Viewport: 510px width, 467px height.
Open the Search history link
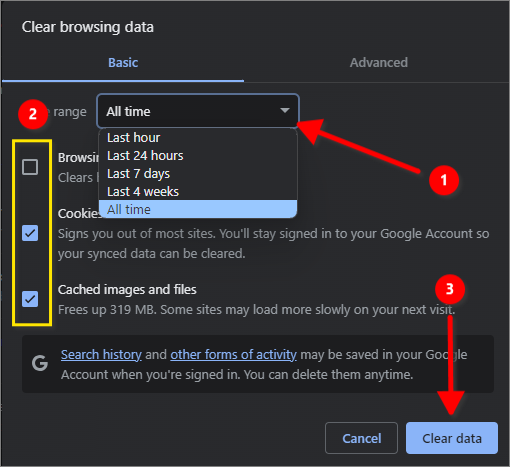click(x=101, y=355)
